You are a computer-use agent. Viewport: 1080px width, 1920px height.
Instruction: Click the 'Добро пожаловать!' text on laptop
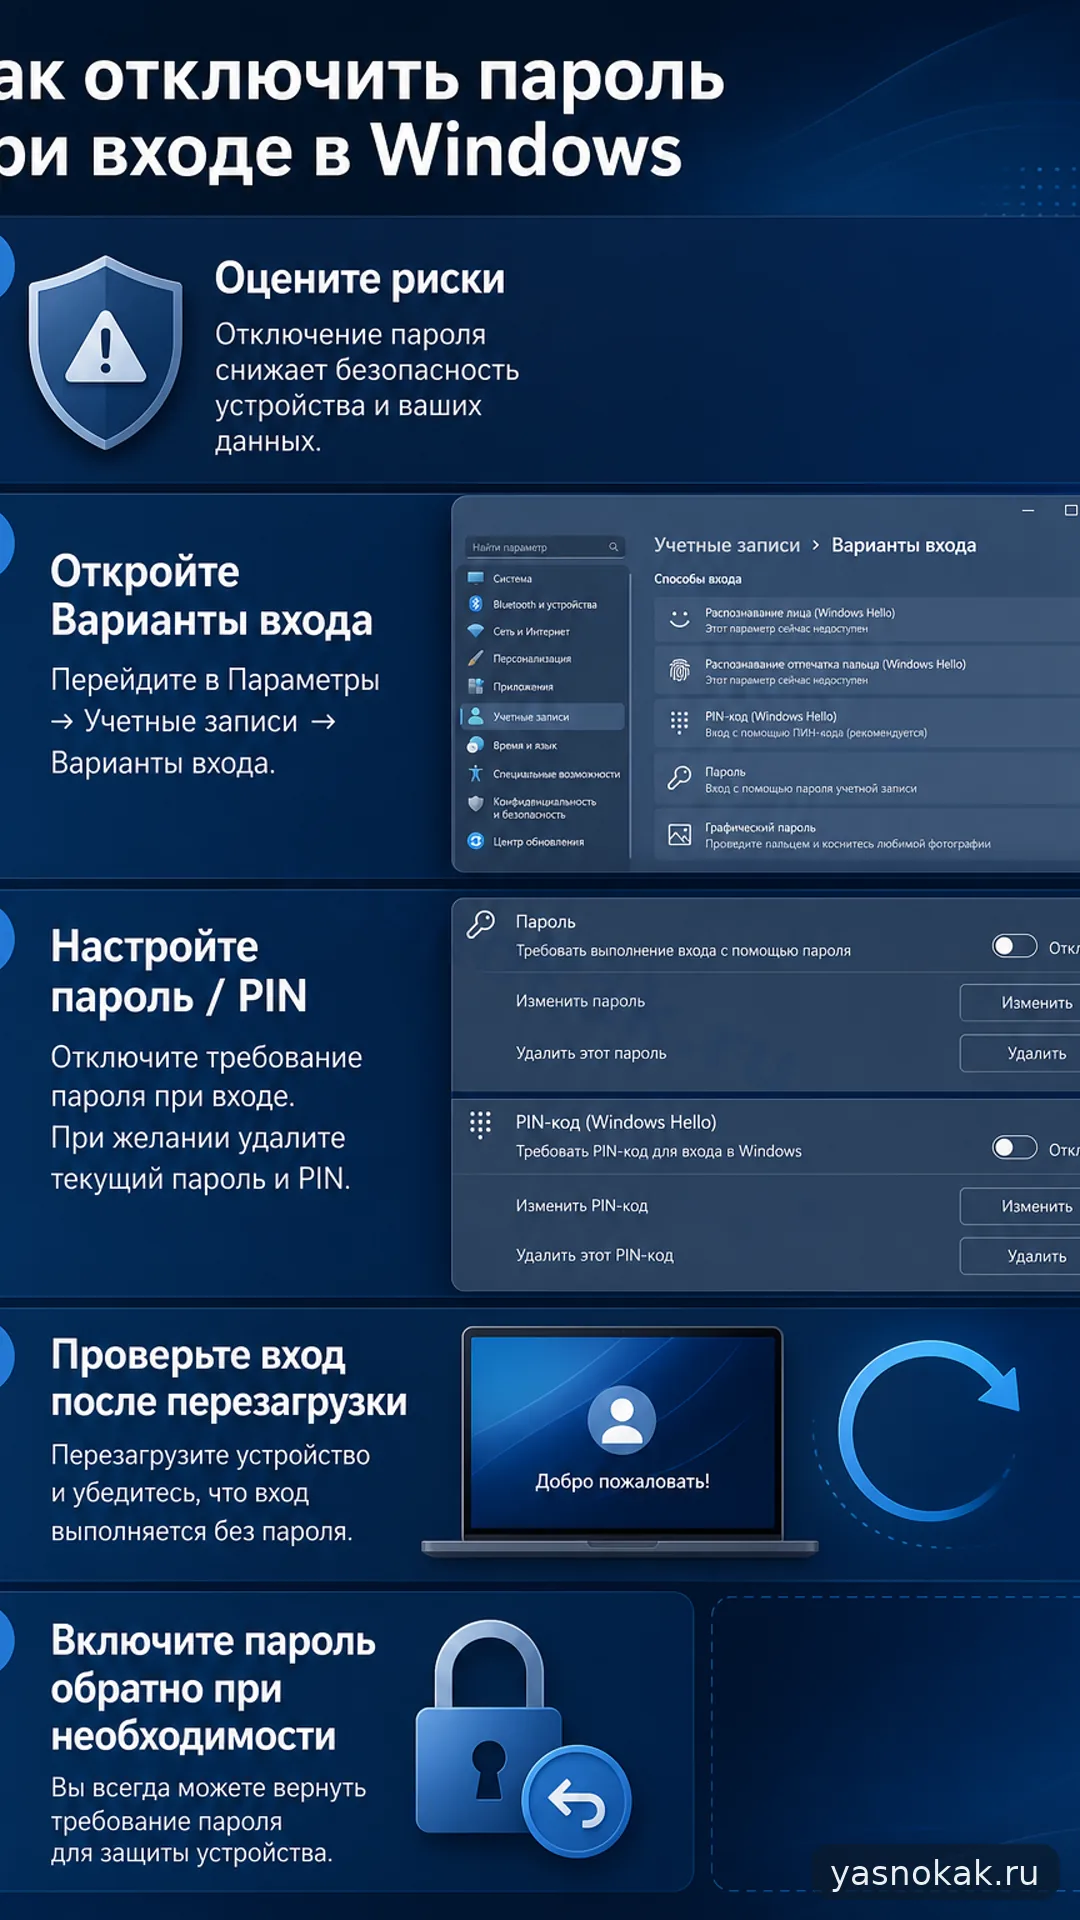coord(622,1481)
